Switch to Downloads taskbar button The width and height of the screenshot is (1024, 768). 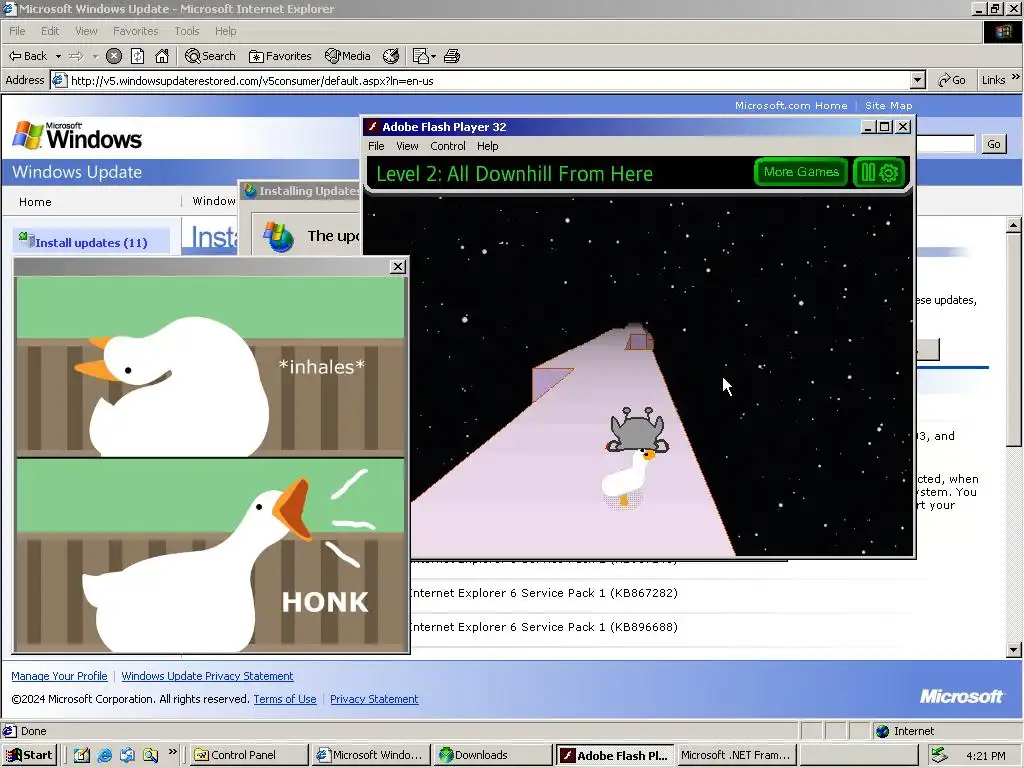pyautogui.click(x=492, y=755)
